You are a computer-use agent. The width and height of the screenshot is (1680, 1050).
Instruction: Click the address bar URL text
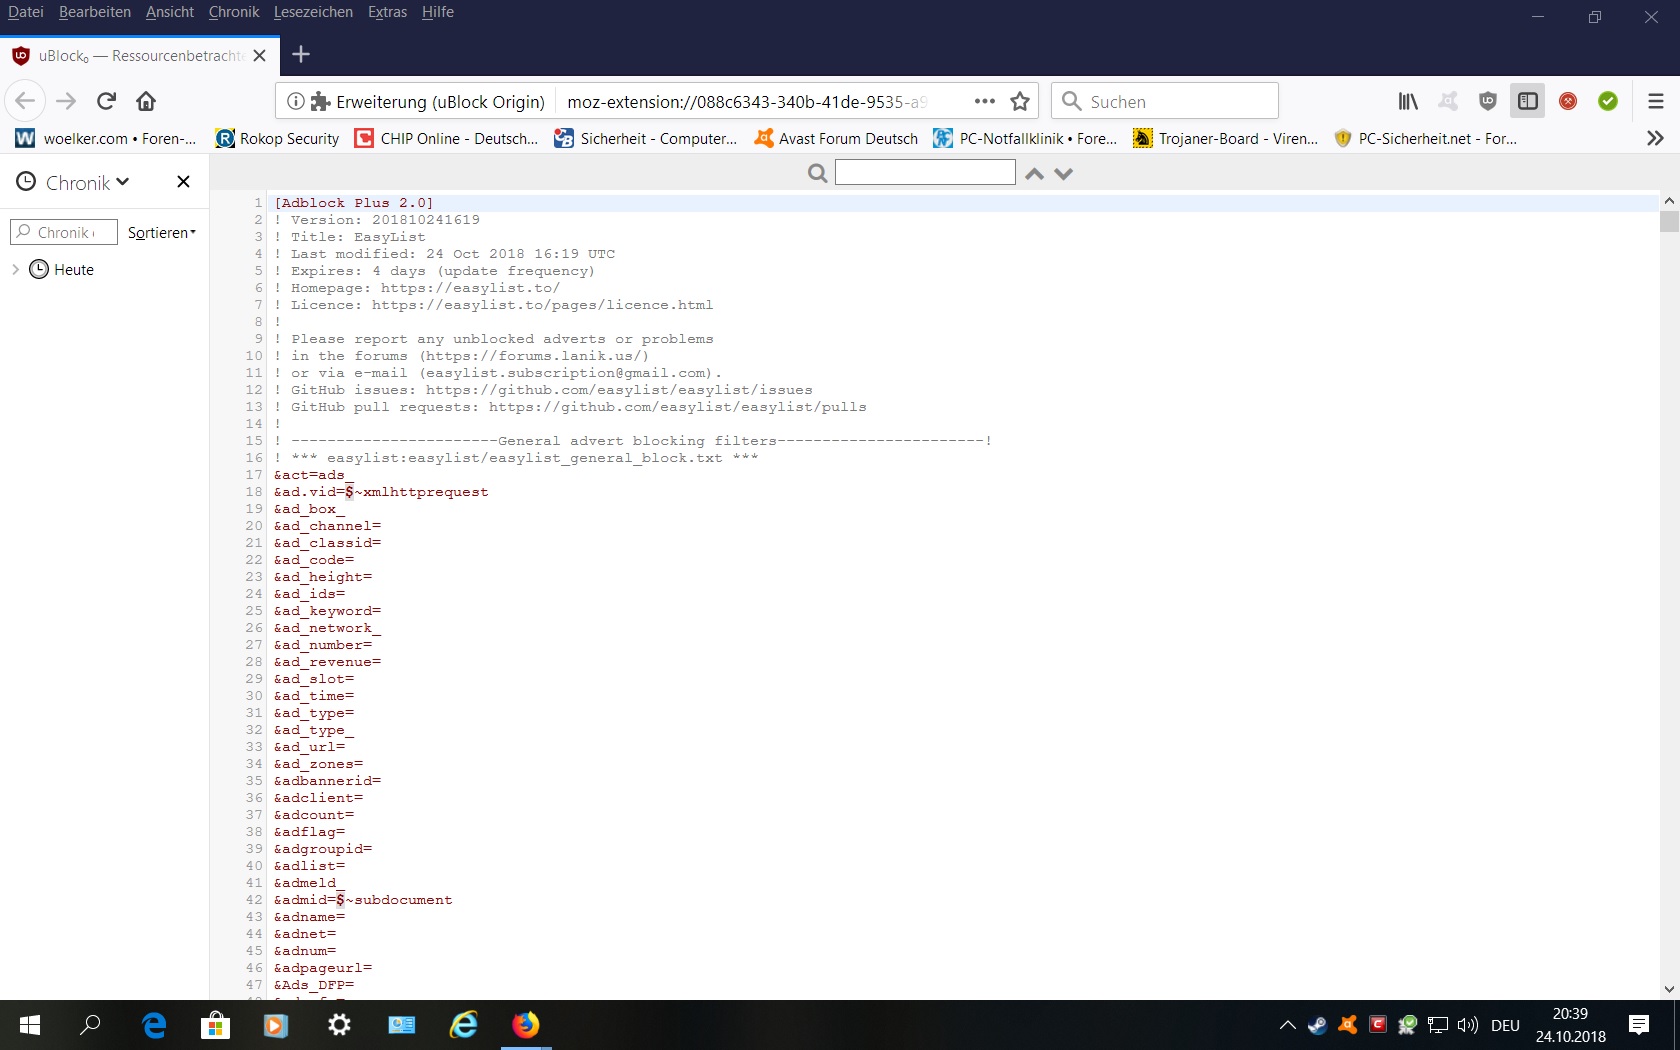(x=747, y=102)
